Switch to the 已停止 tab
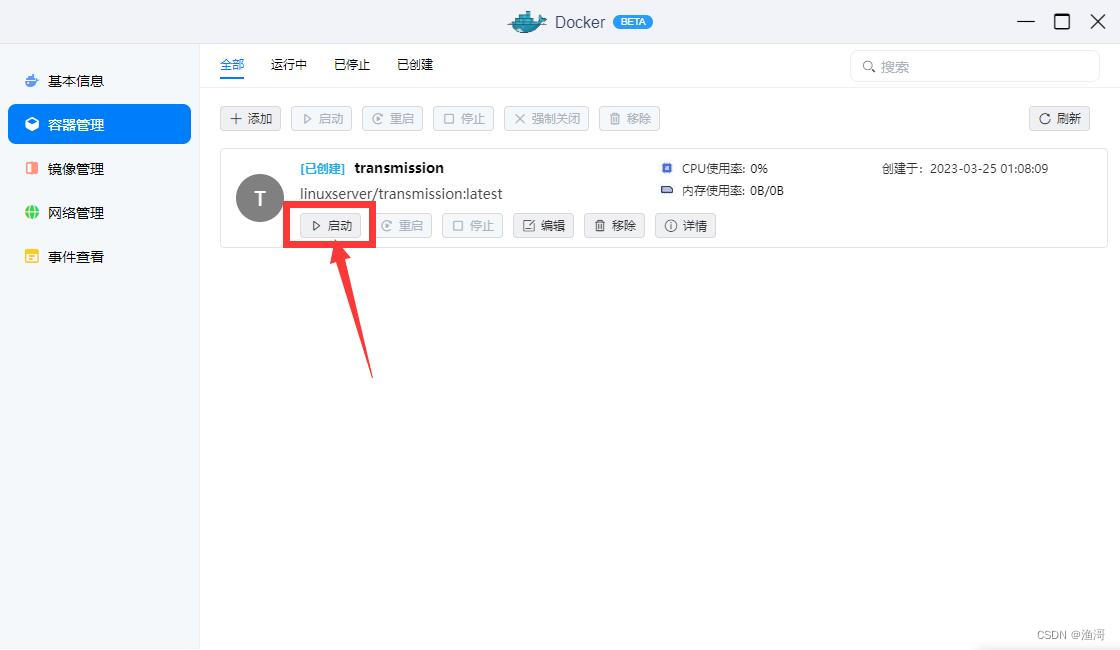Image resolution: width=1120 pixels, height=650 pixels. coord(351,64)
